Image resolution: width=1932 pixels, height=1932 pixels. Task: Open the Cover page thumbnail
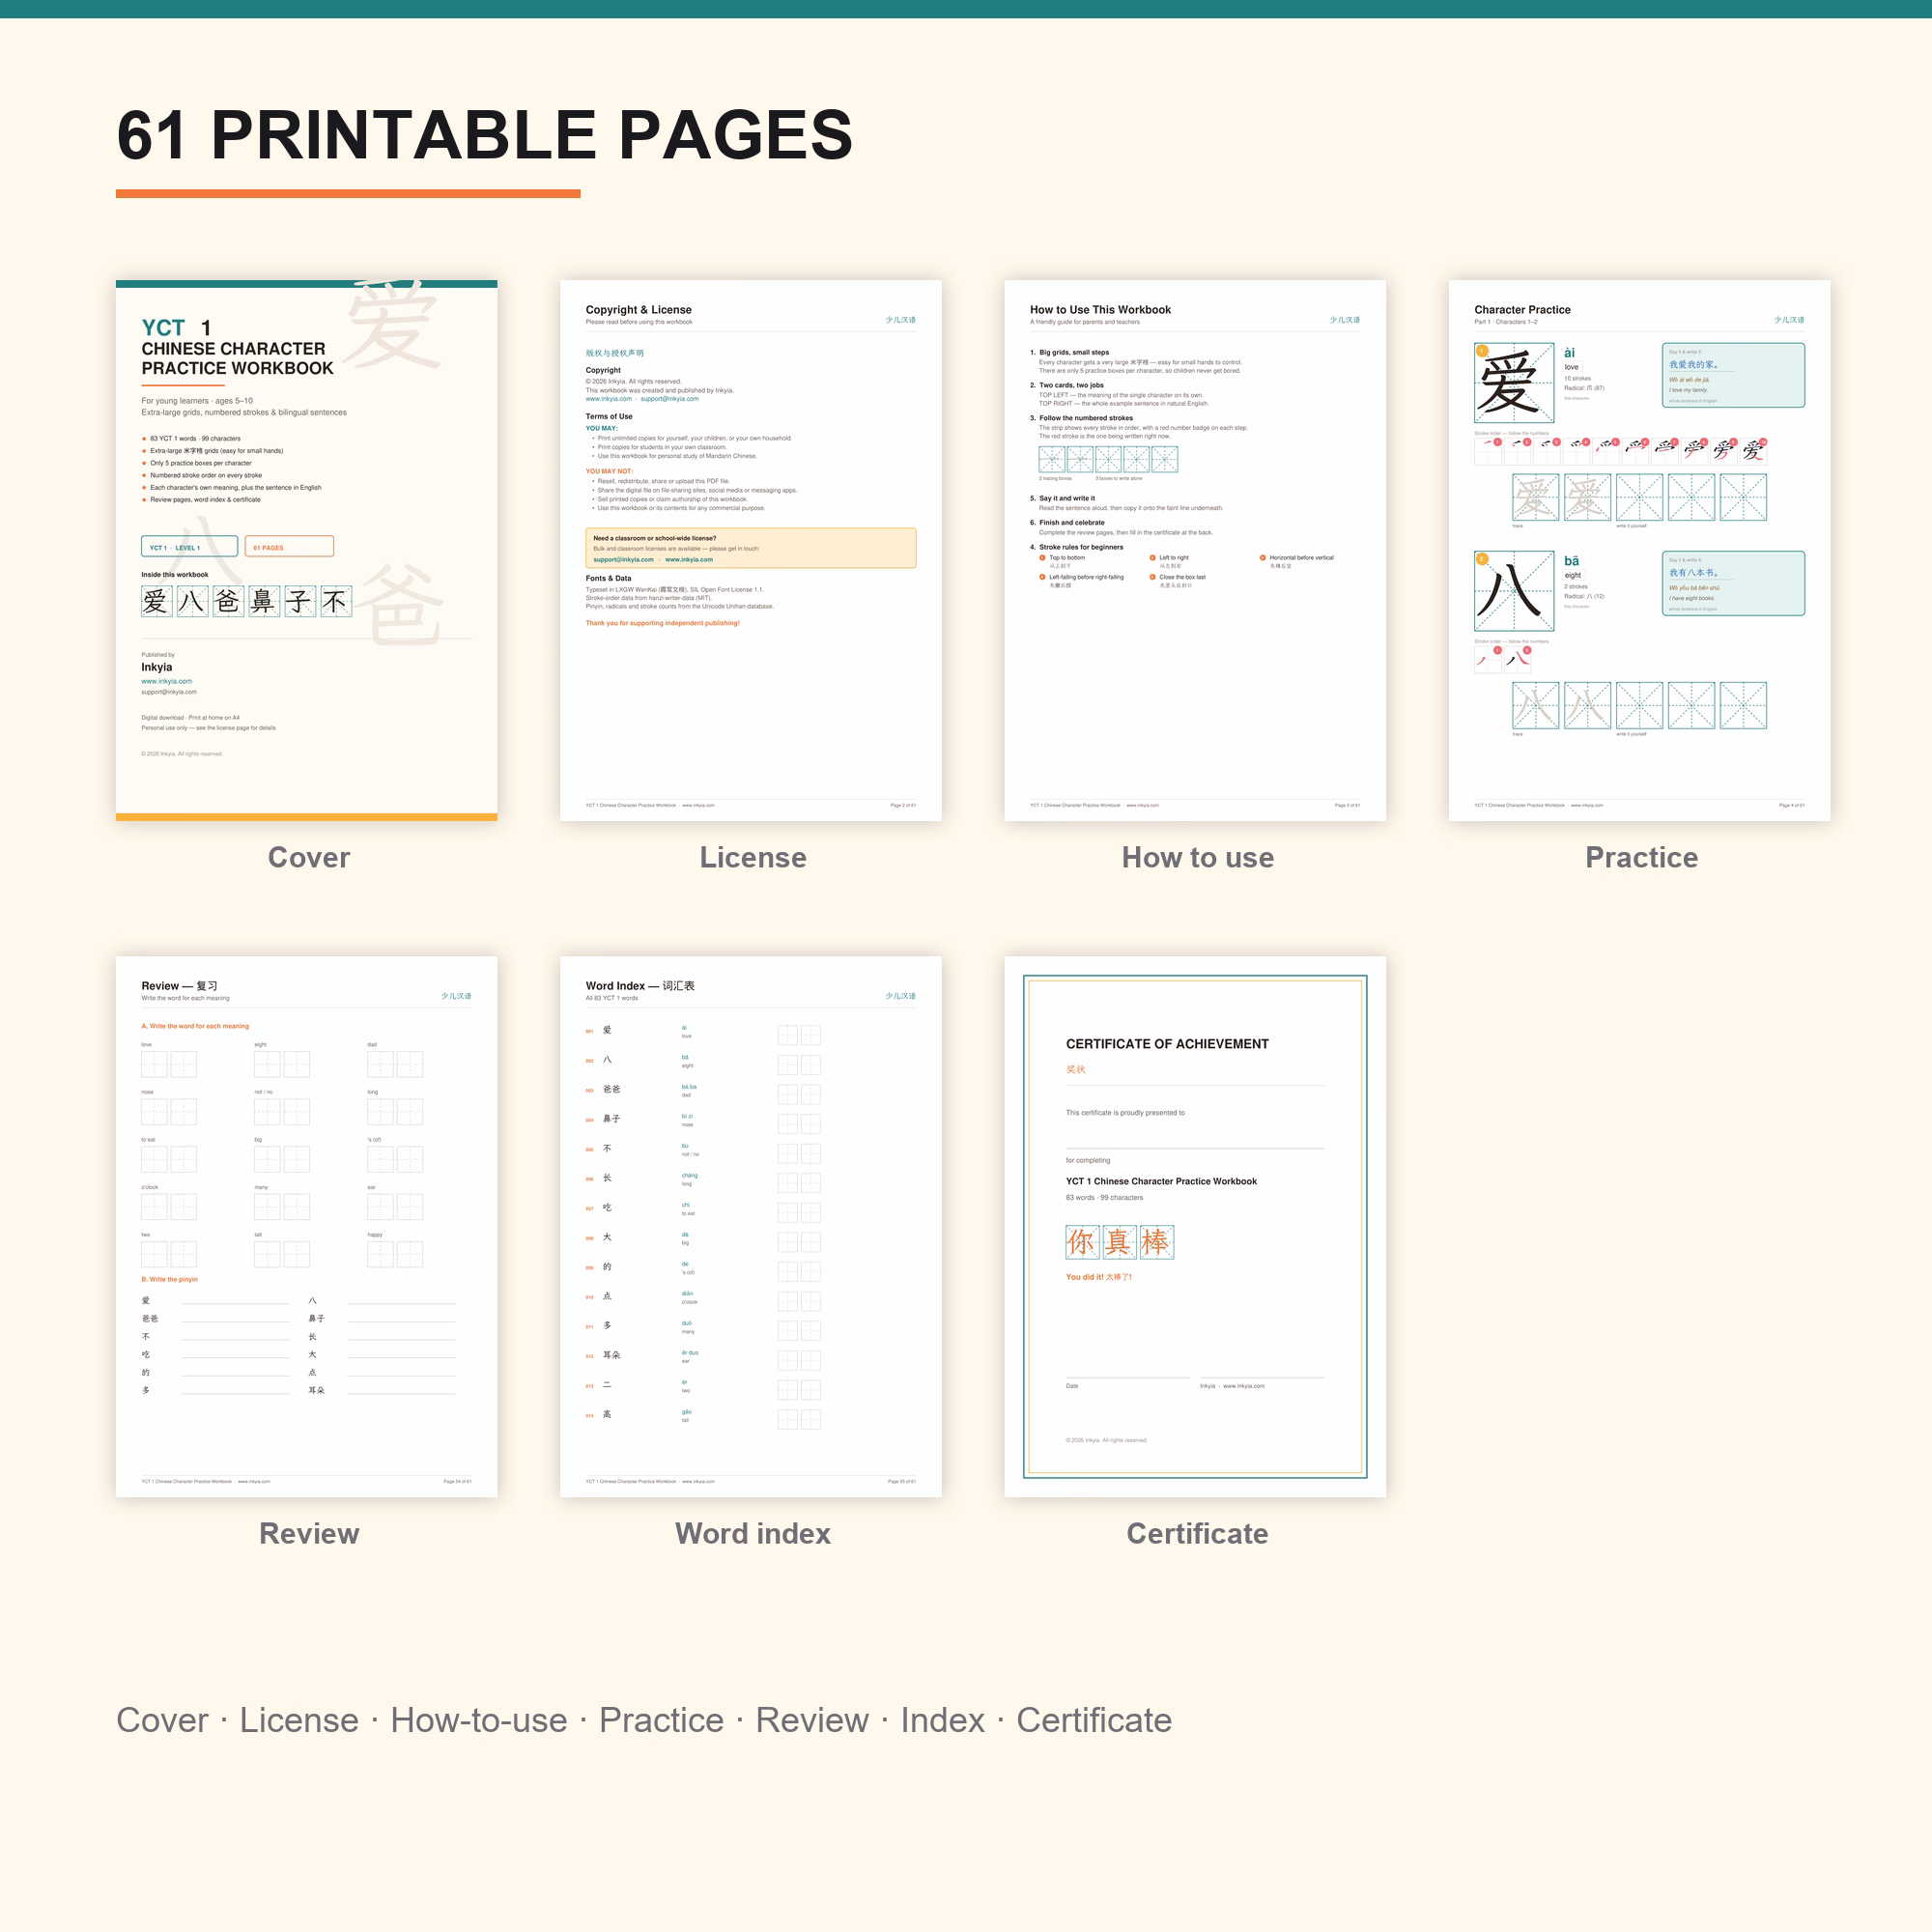[x=306, y=550]
